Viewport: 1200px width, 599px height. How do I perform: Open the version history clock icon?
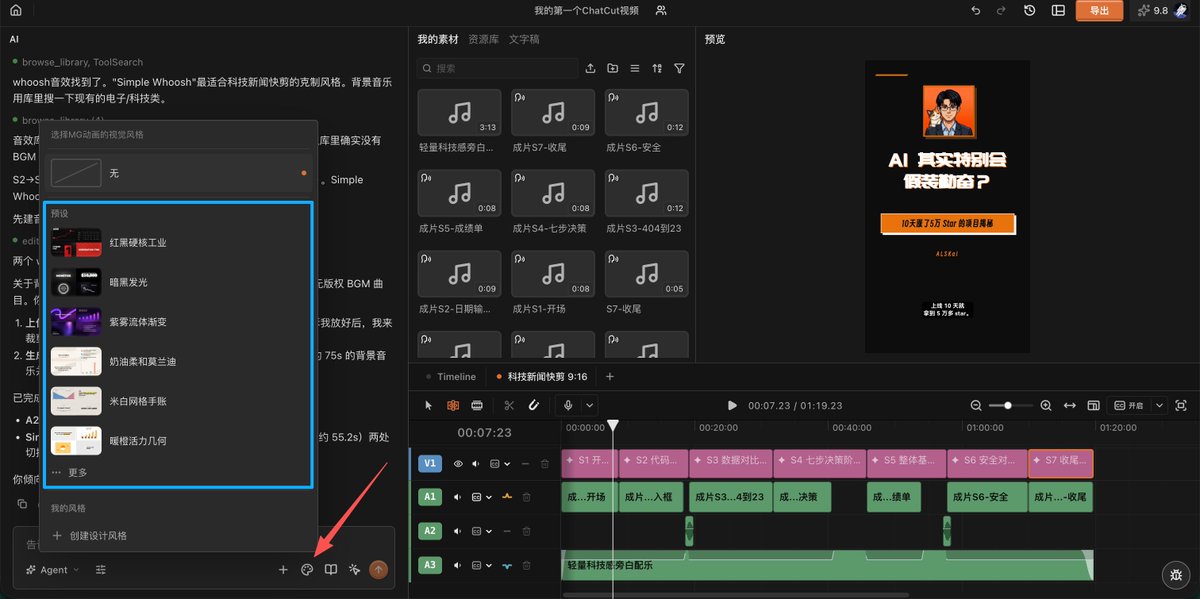1030,10
